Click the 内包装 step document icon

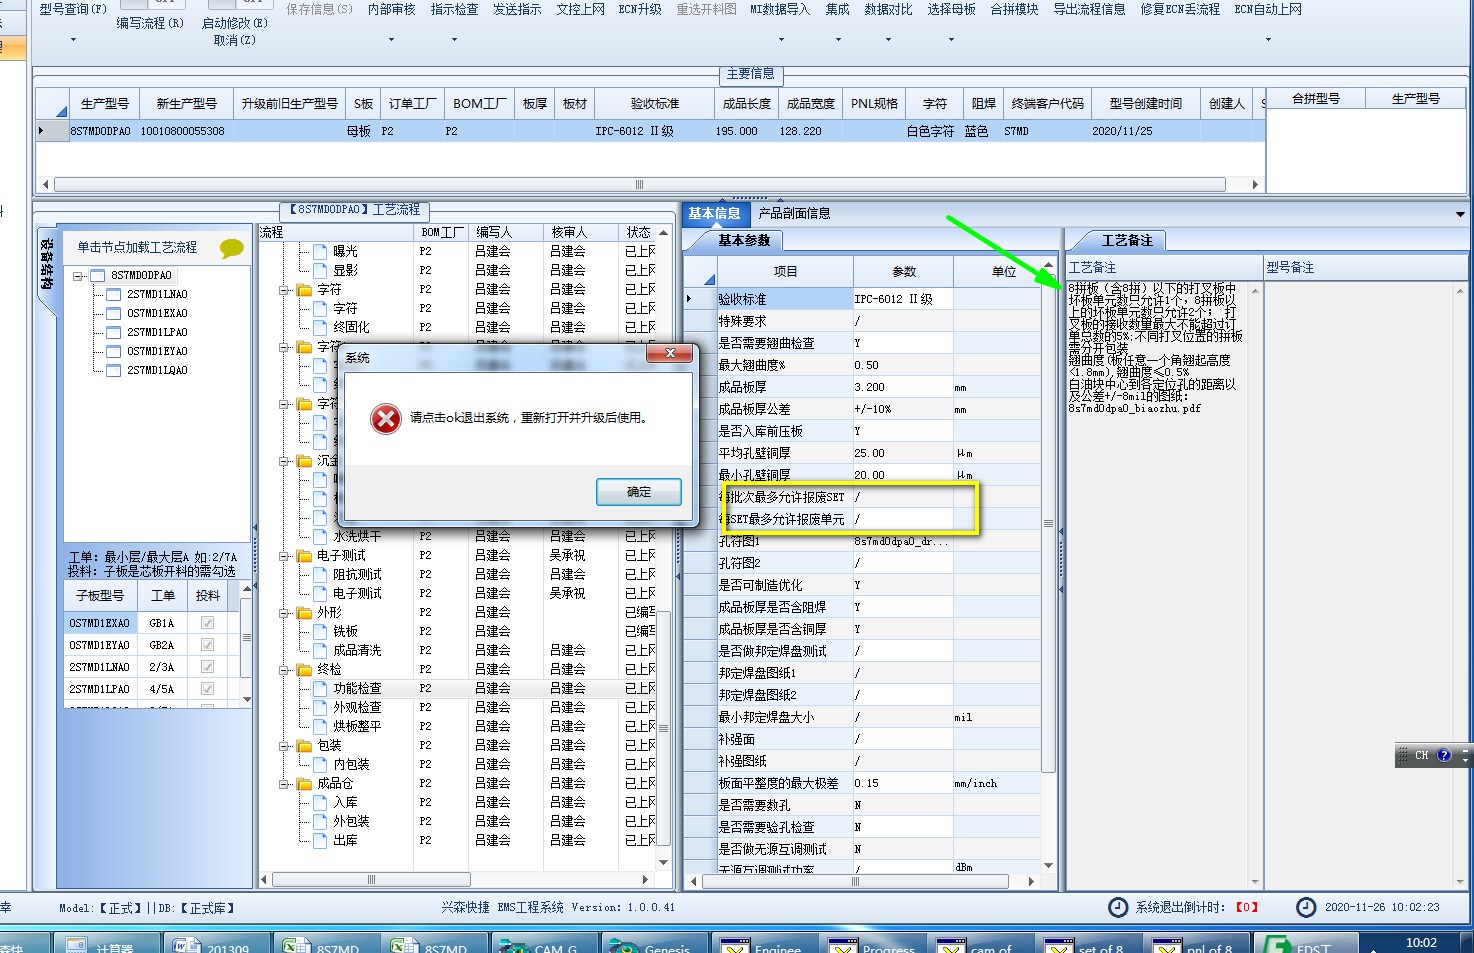click(320, 764)
